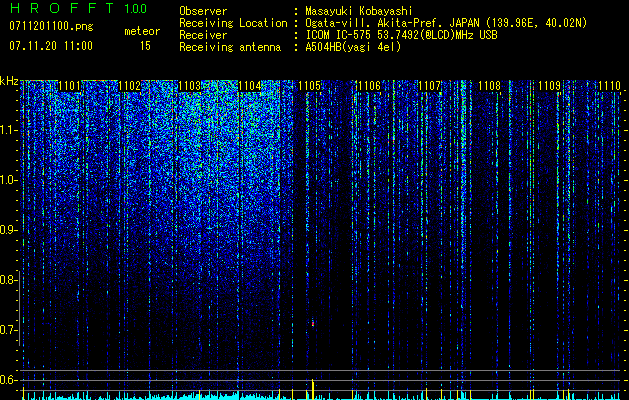
Task: Click the 1.0 kHz axis label
Action: [x=8, y=180]
